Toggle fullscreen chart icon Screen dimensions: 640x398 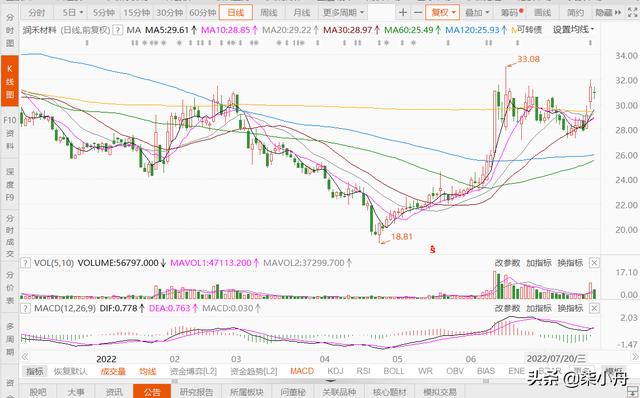tap(631, 13)
